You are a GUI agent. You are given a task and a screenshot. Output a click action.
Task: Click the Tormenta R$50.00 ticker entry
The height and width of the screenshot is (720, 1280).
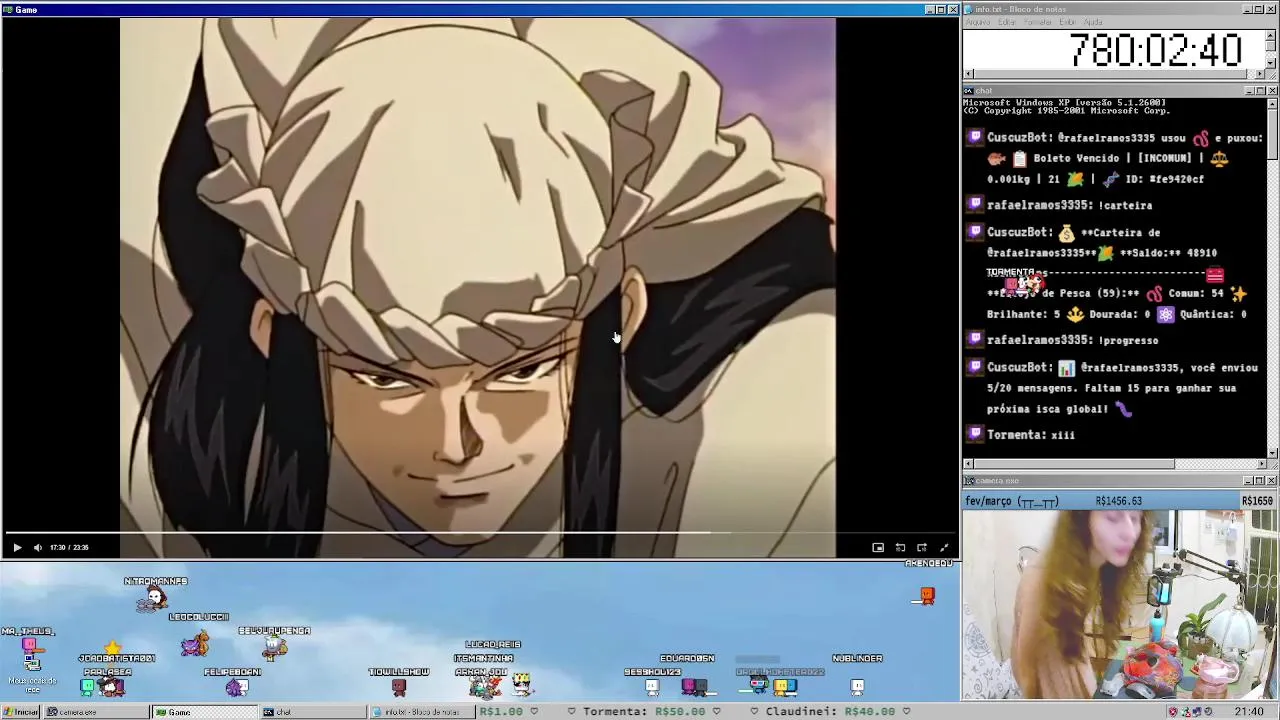[x=644, y=712]
